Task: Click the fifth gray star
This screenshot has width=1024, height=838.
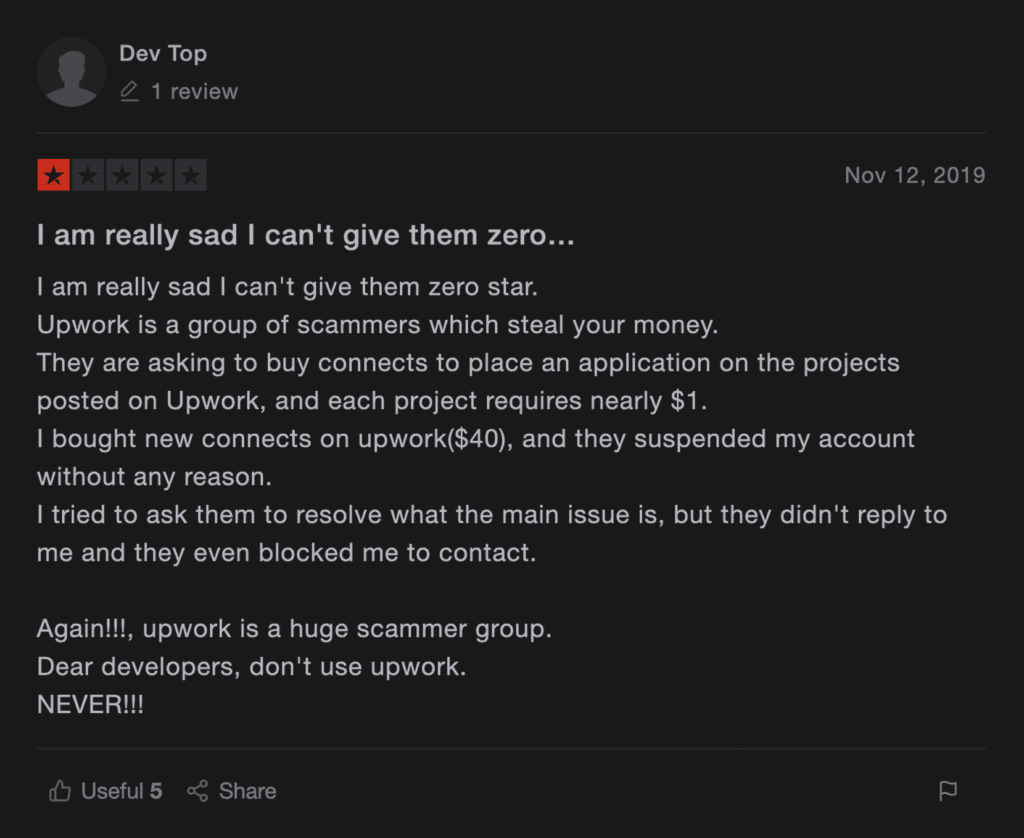Action: point(190,177)
